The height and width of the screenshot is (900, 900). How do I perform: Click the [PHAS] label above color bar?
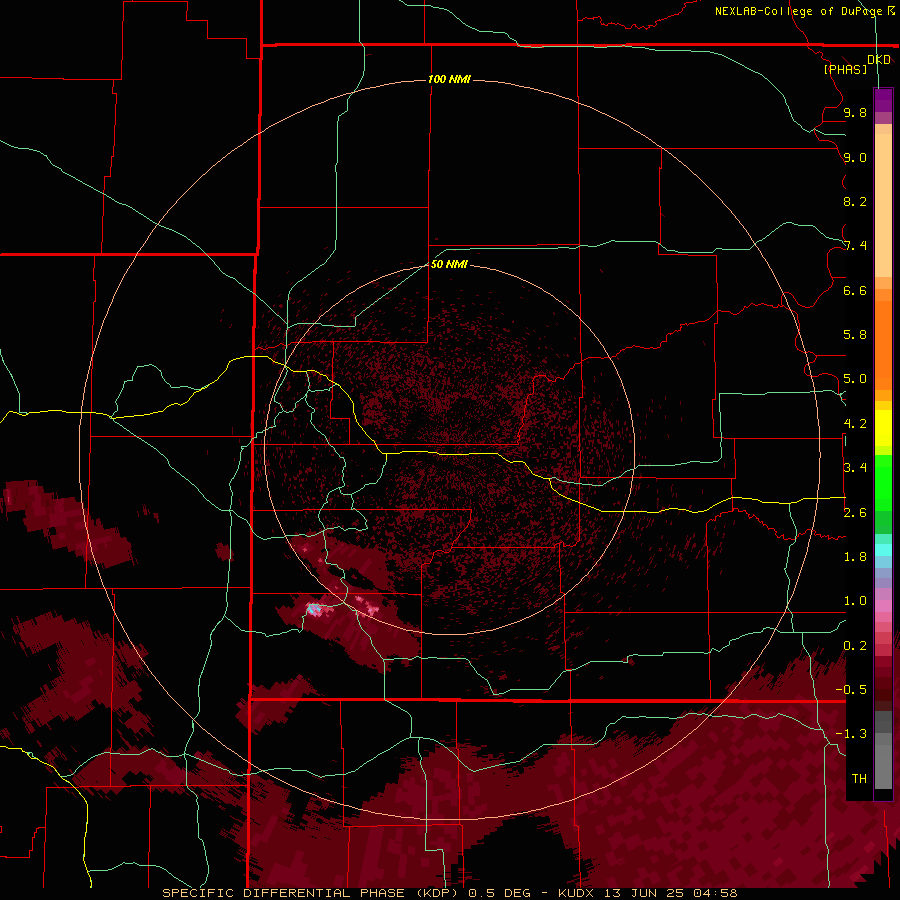pyautogui.click(x=845, y=70)
